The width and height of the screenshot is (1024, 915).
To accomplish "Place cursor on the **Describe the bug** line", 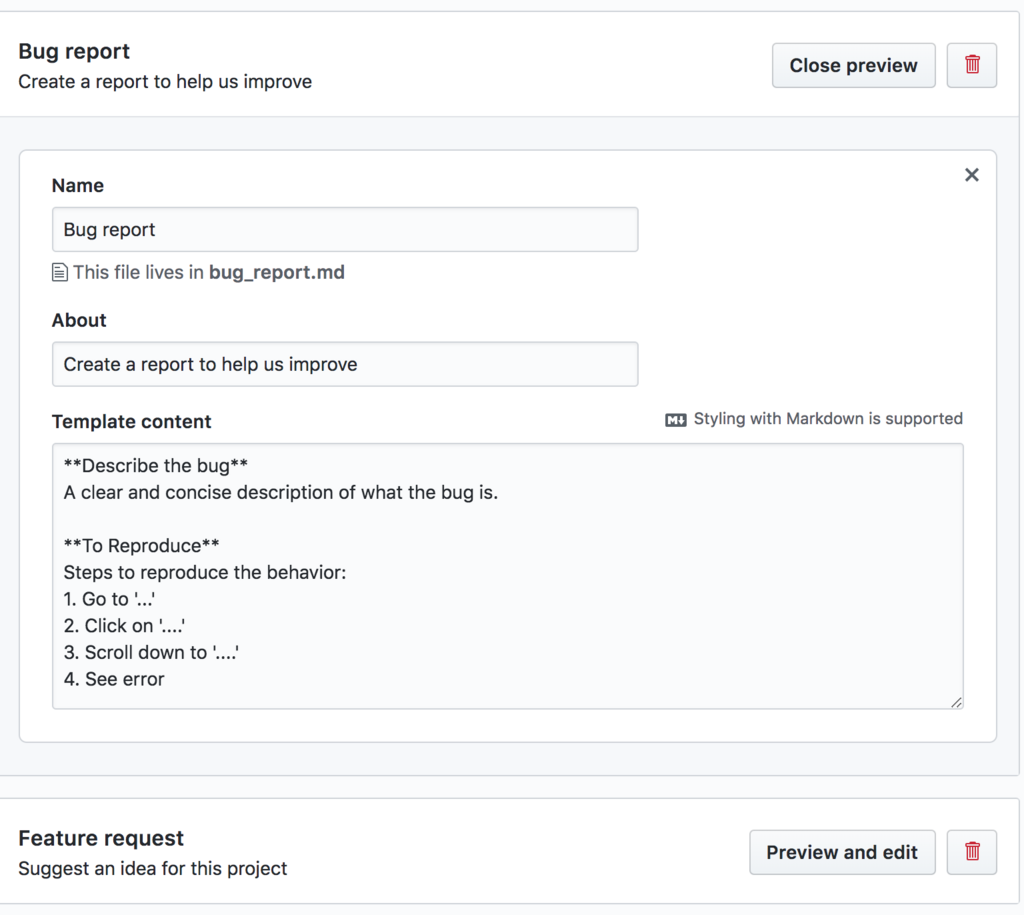I will click(x=155, y=466).
